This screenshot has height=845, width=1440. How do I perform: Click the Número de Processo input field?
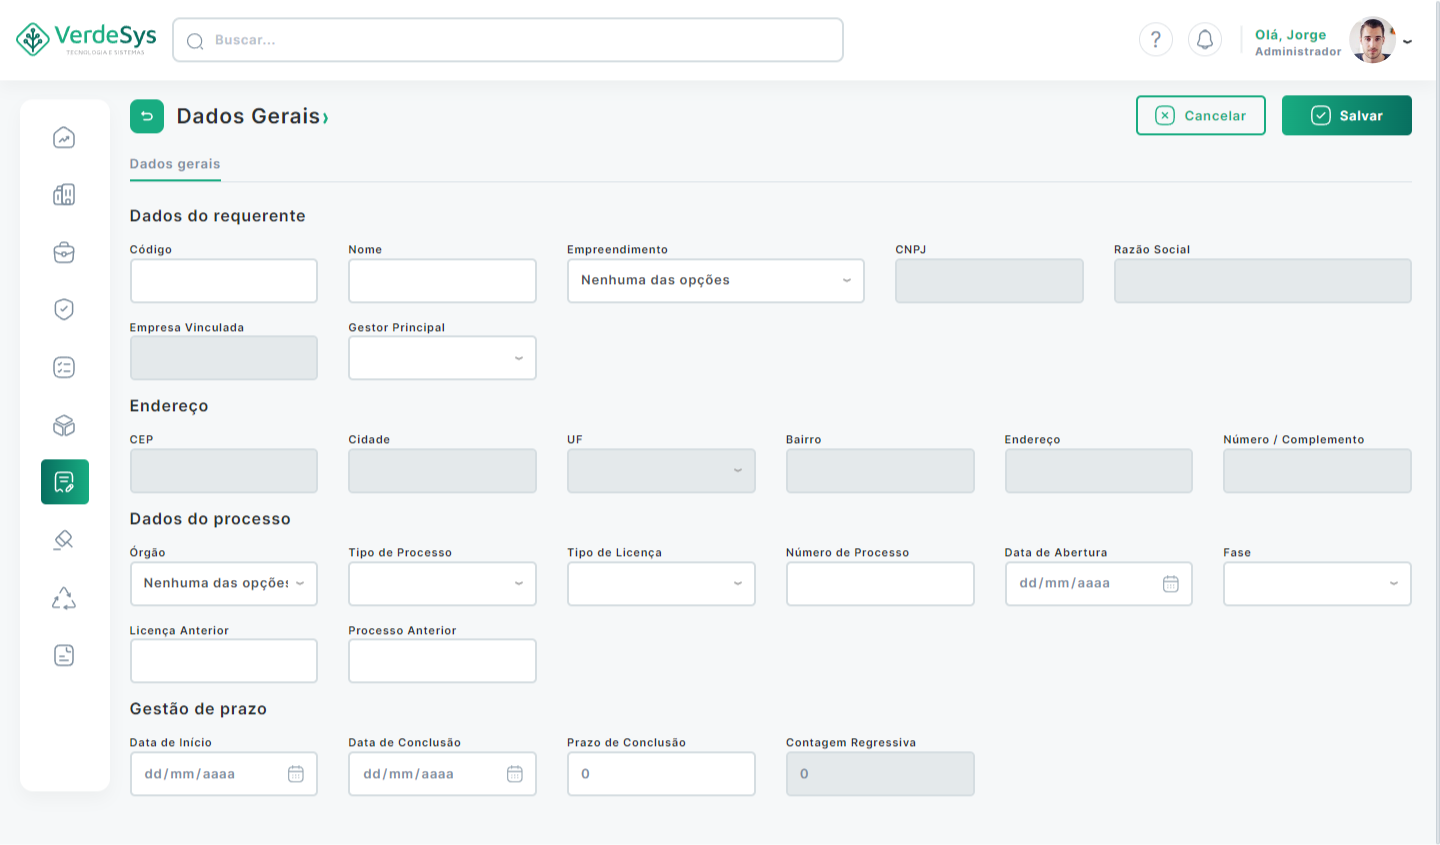tap(879, 584)
